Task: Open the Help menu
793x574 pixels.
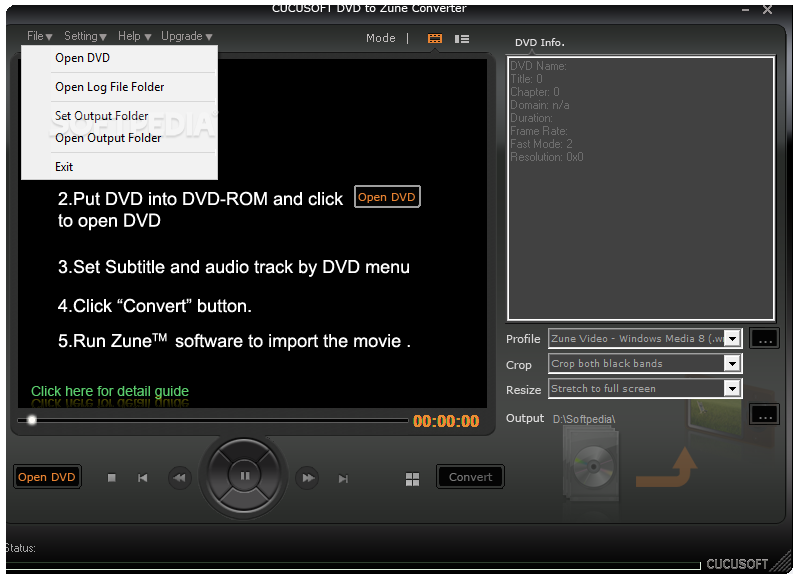Action: [135, 36]
